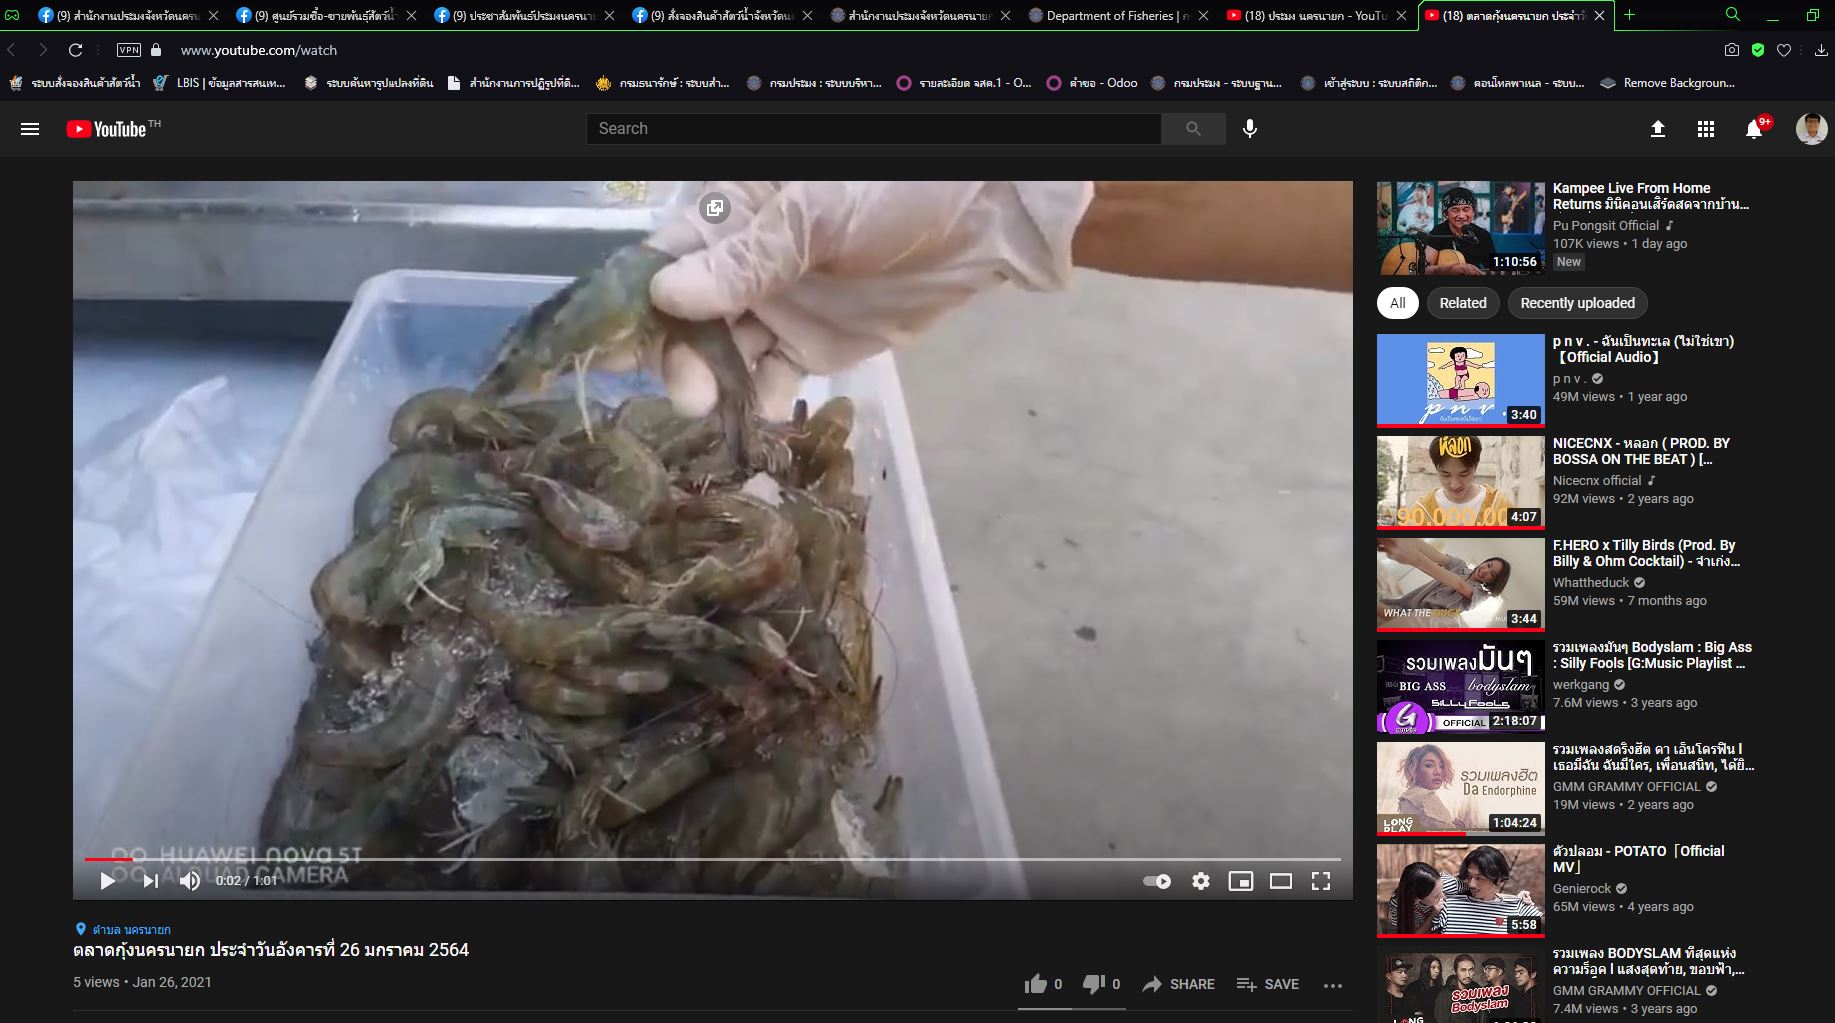Viewport: 1835px width, 1023px height.
Task: Click the search magnifier button
Action: tap(1193, 129)
